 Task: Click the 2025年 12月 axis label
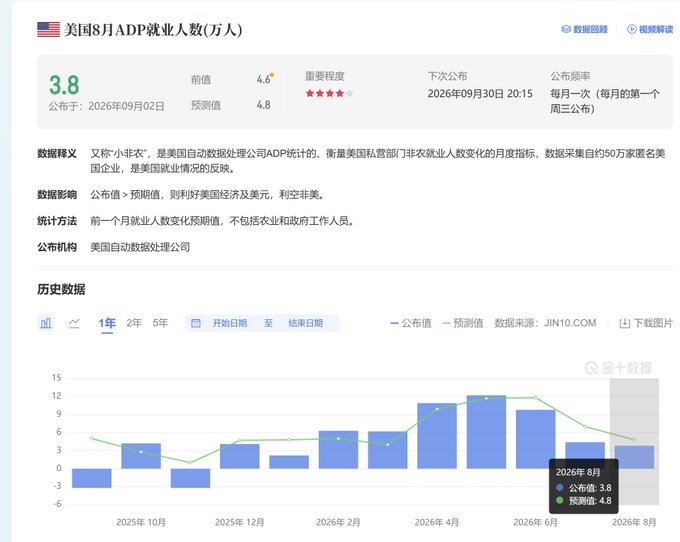click(x=239, y=522)
